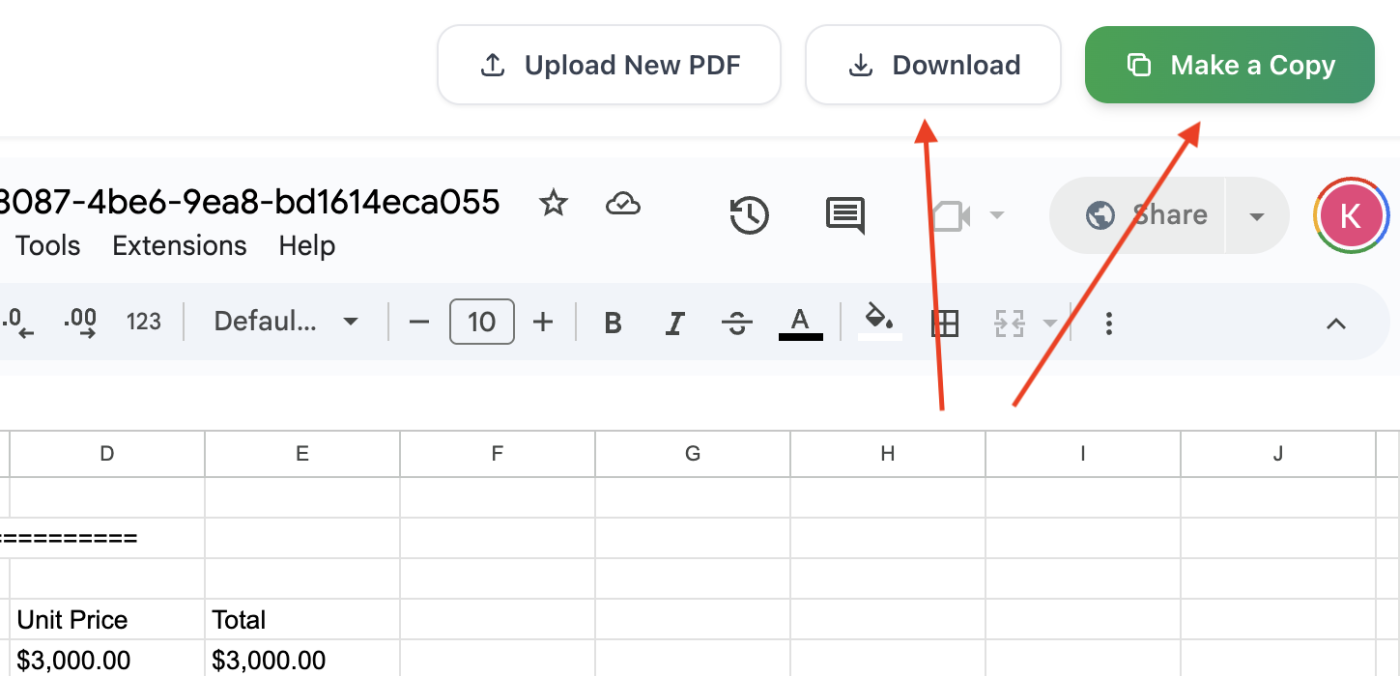Viewport: 1400px width, 676px height.
Task: Toggle bold formatting
Action: (x=613, y=322)
